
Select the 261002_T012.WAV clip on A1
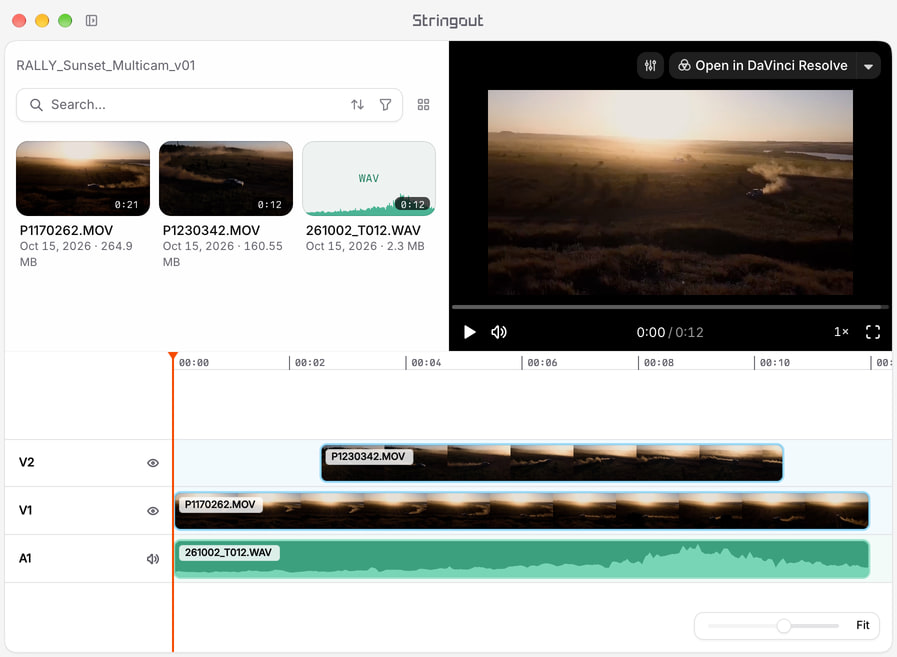(x=522, y=559)
